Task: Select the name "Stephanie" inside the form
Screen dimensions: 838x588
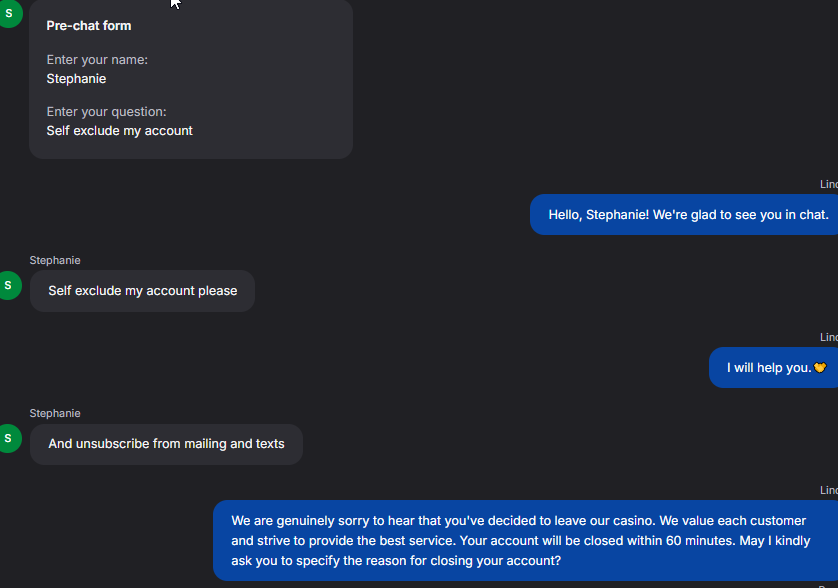Action: tap(76, 79)
